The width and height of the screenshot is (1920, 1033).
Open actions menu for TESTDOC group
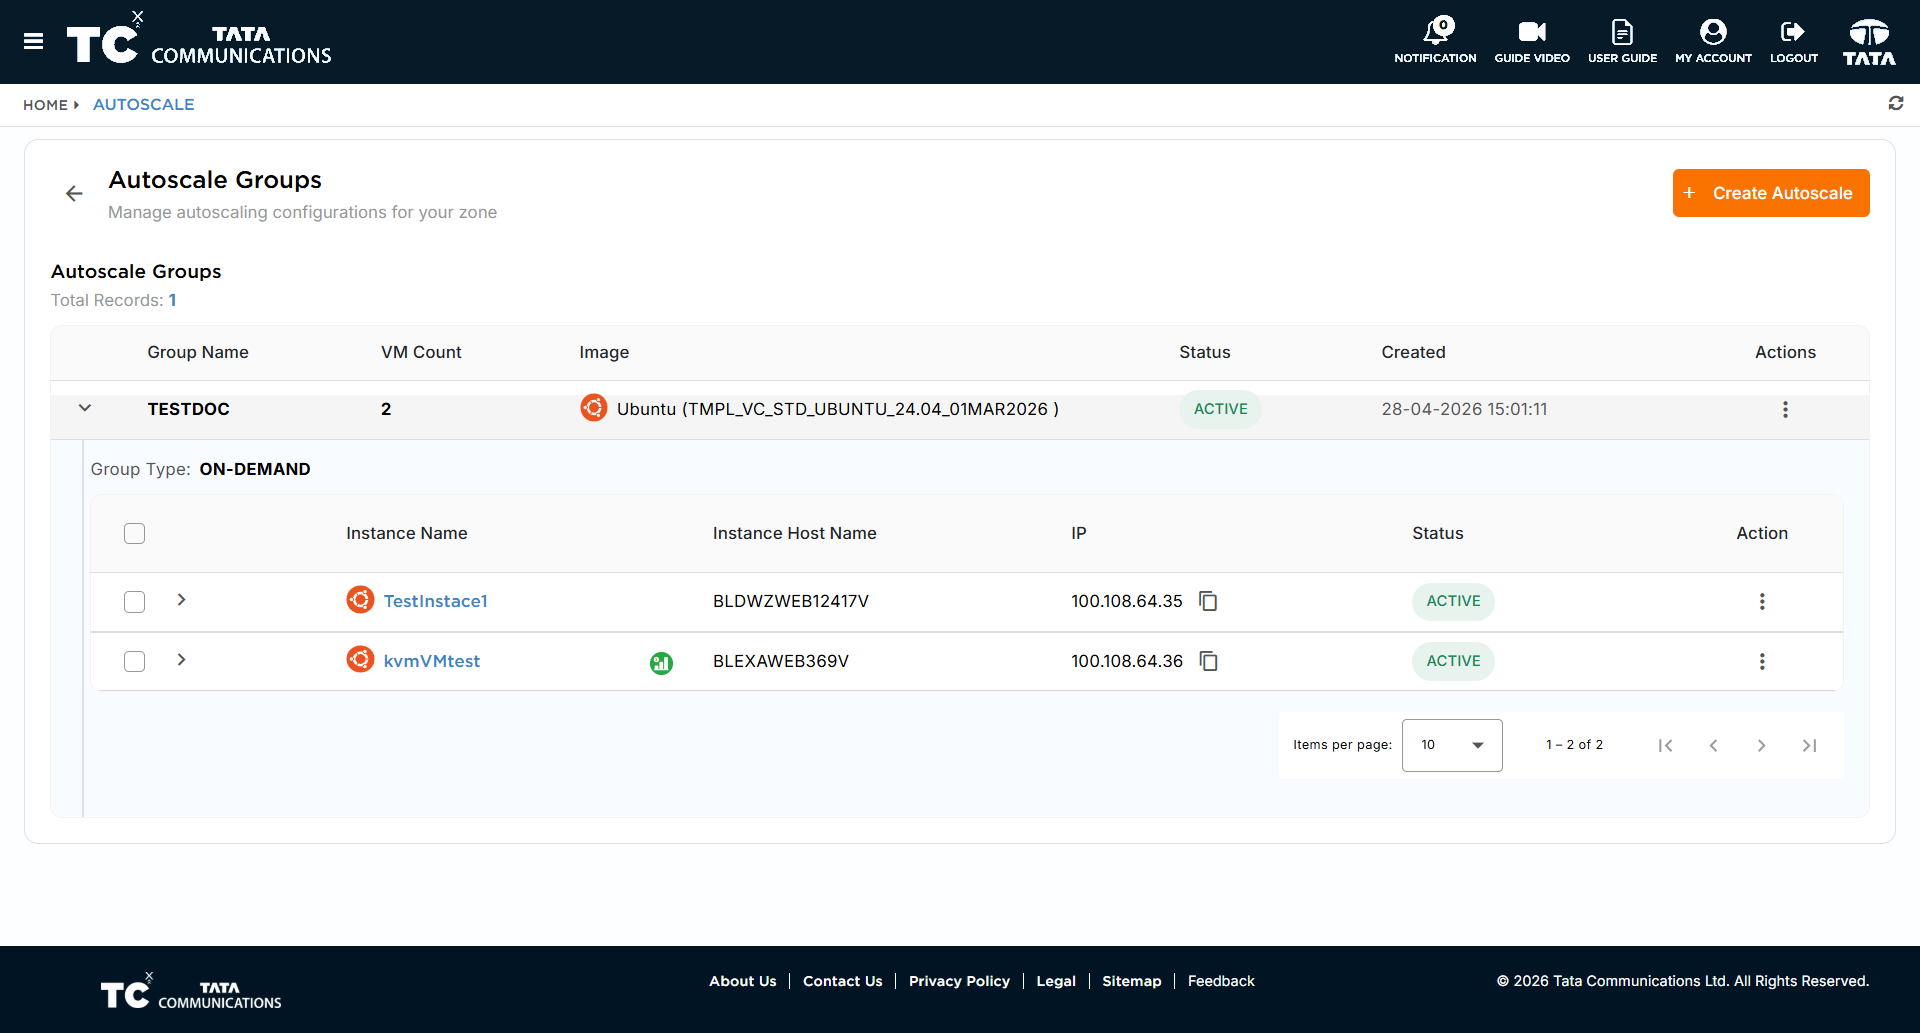[1785, 409]
